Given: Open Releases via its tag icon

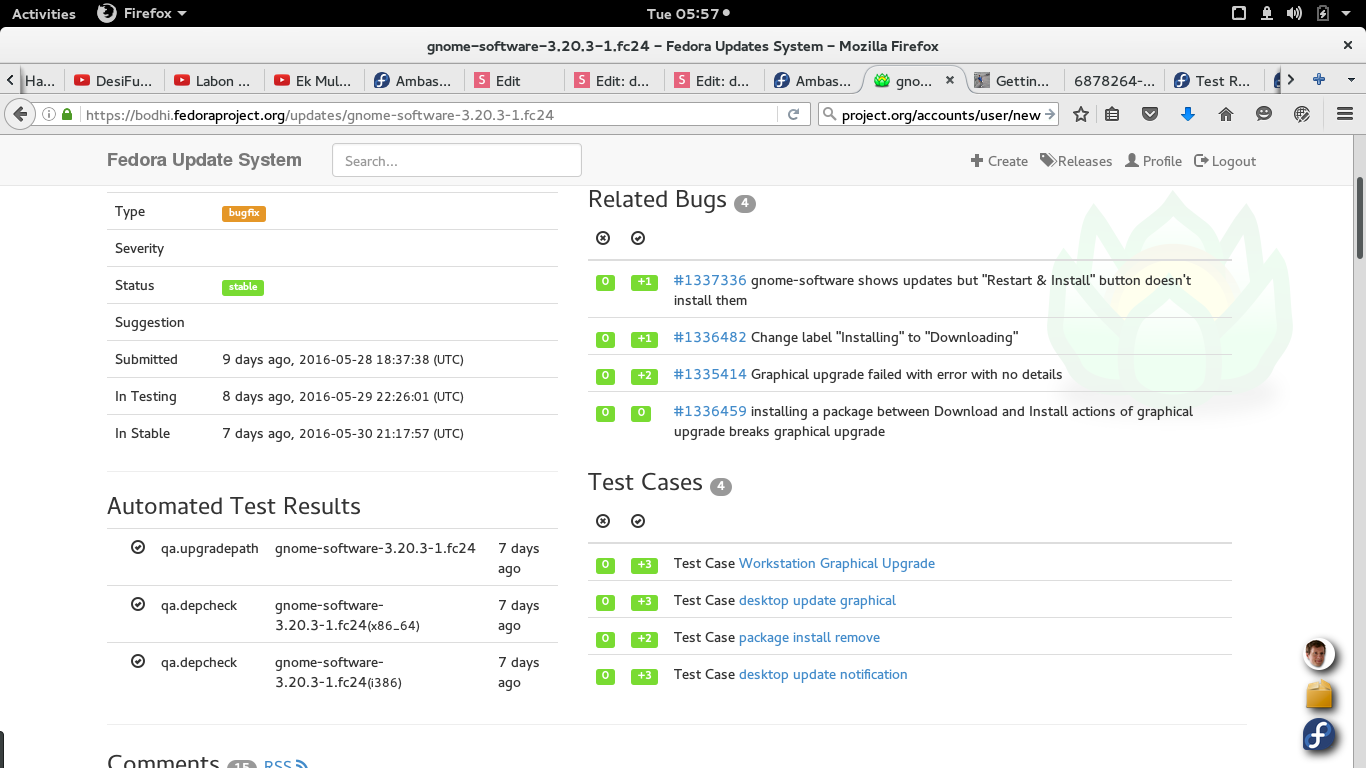Looking at the screenshot, I should tap(1047, 160).
